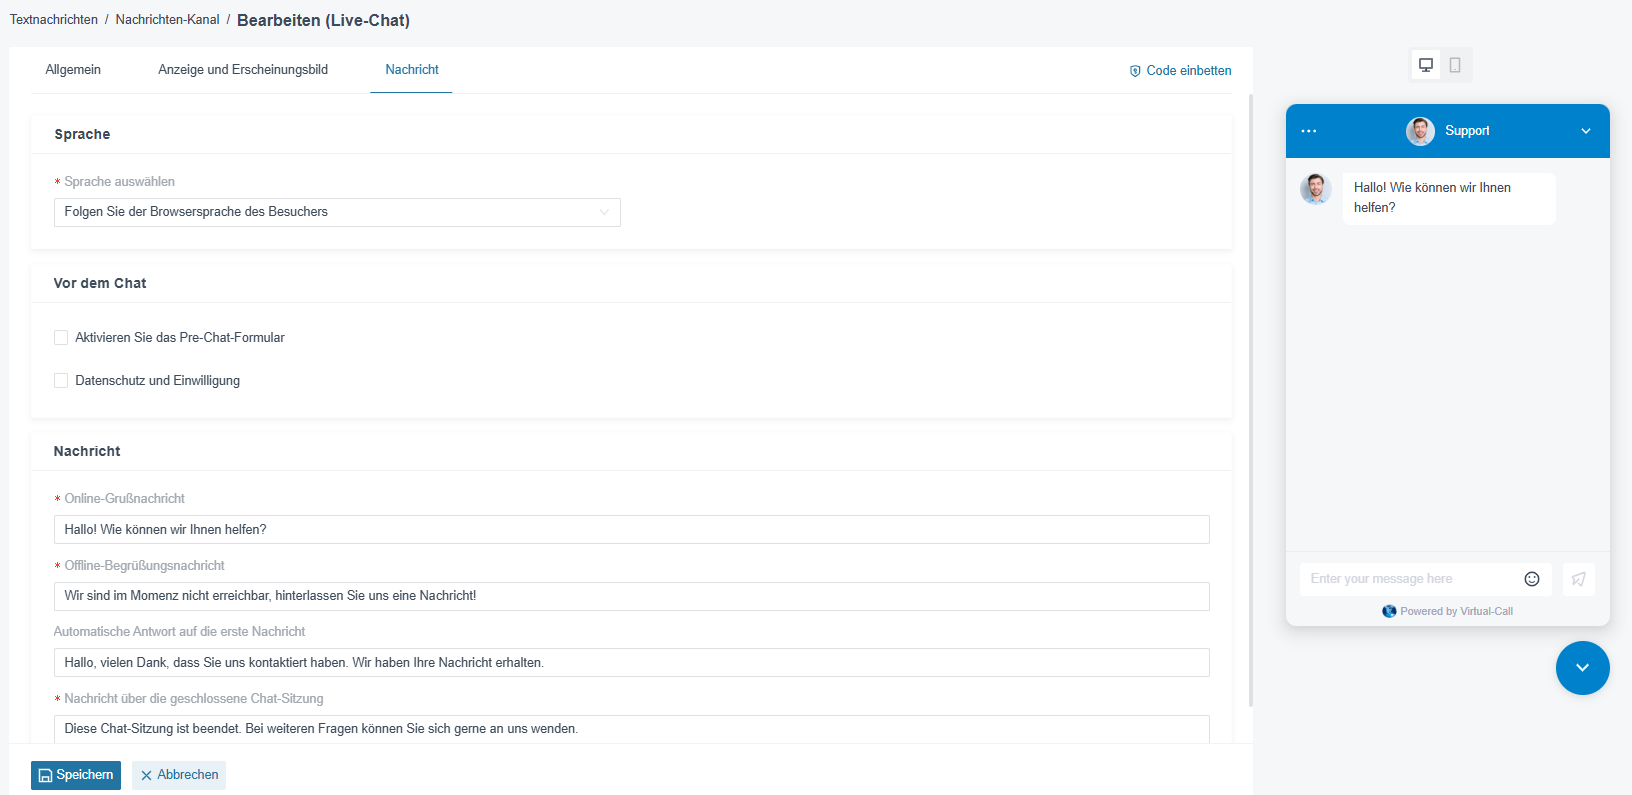Viewport: 1632px width, 795px height.
Task: Click 'Vor dem Chat' section heading
Action: pos(100,284)
